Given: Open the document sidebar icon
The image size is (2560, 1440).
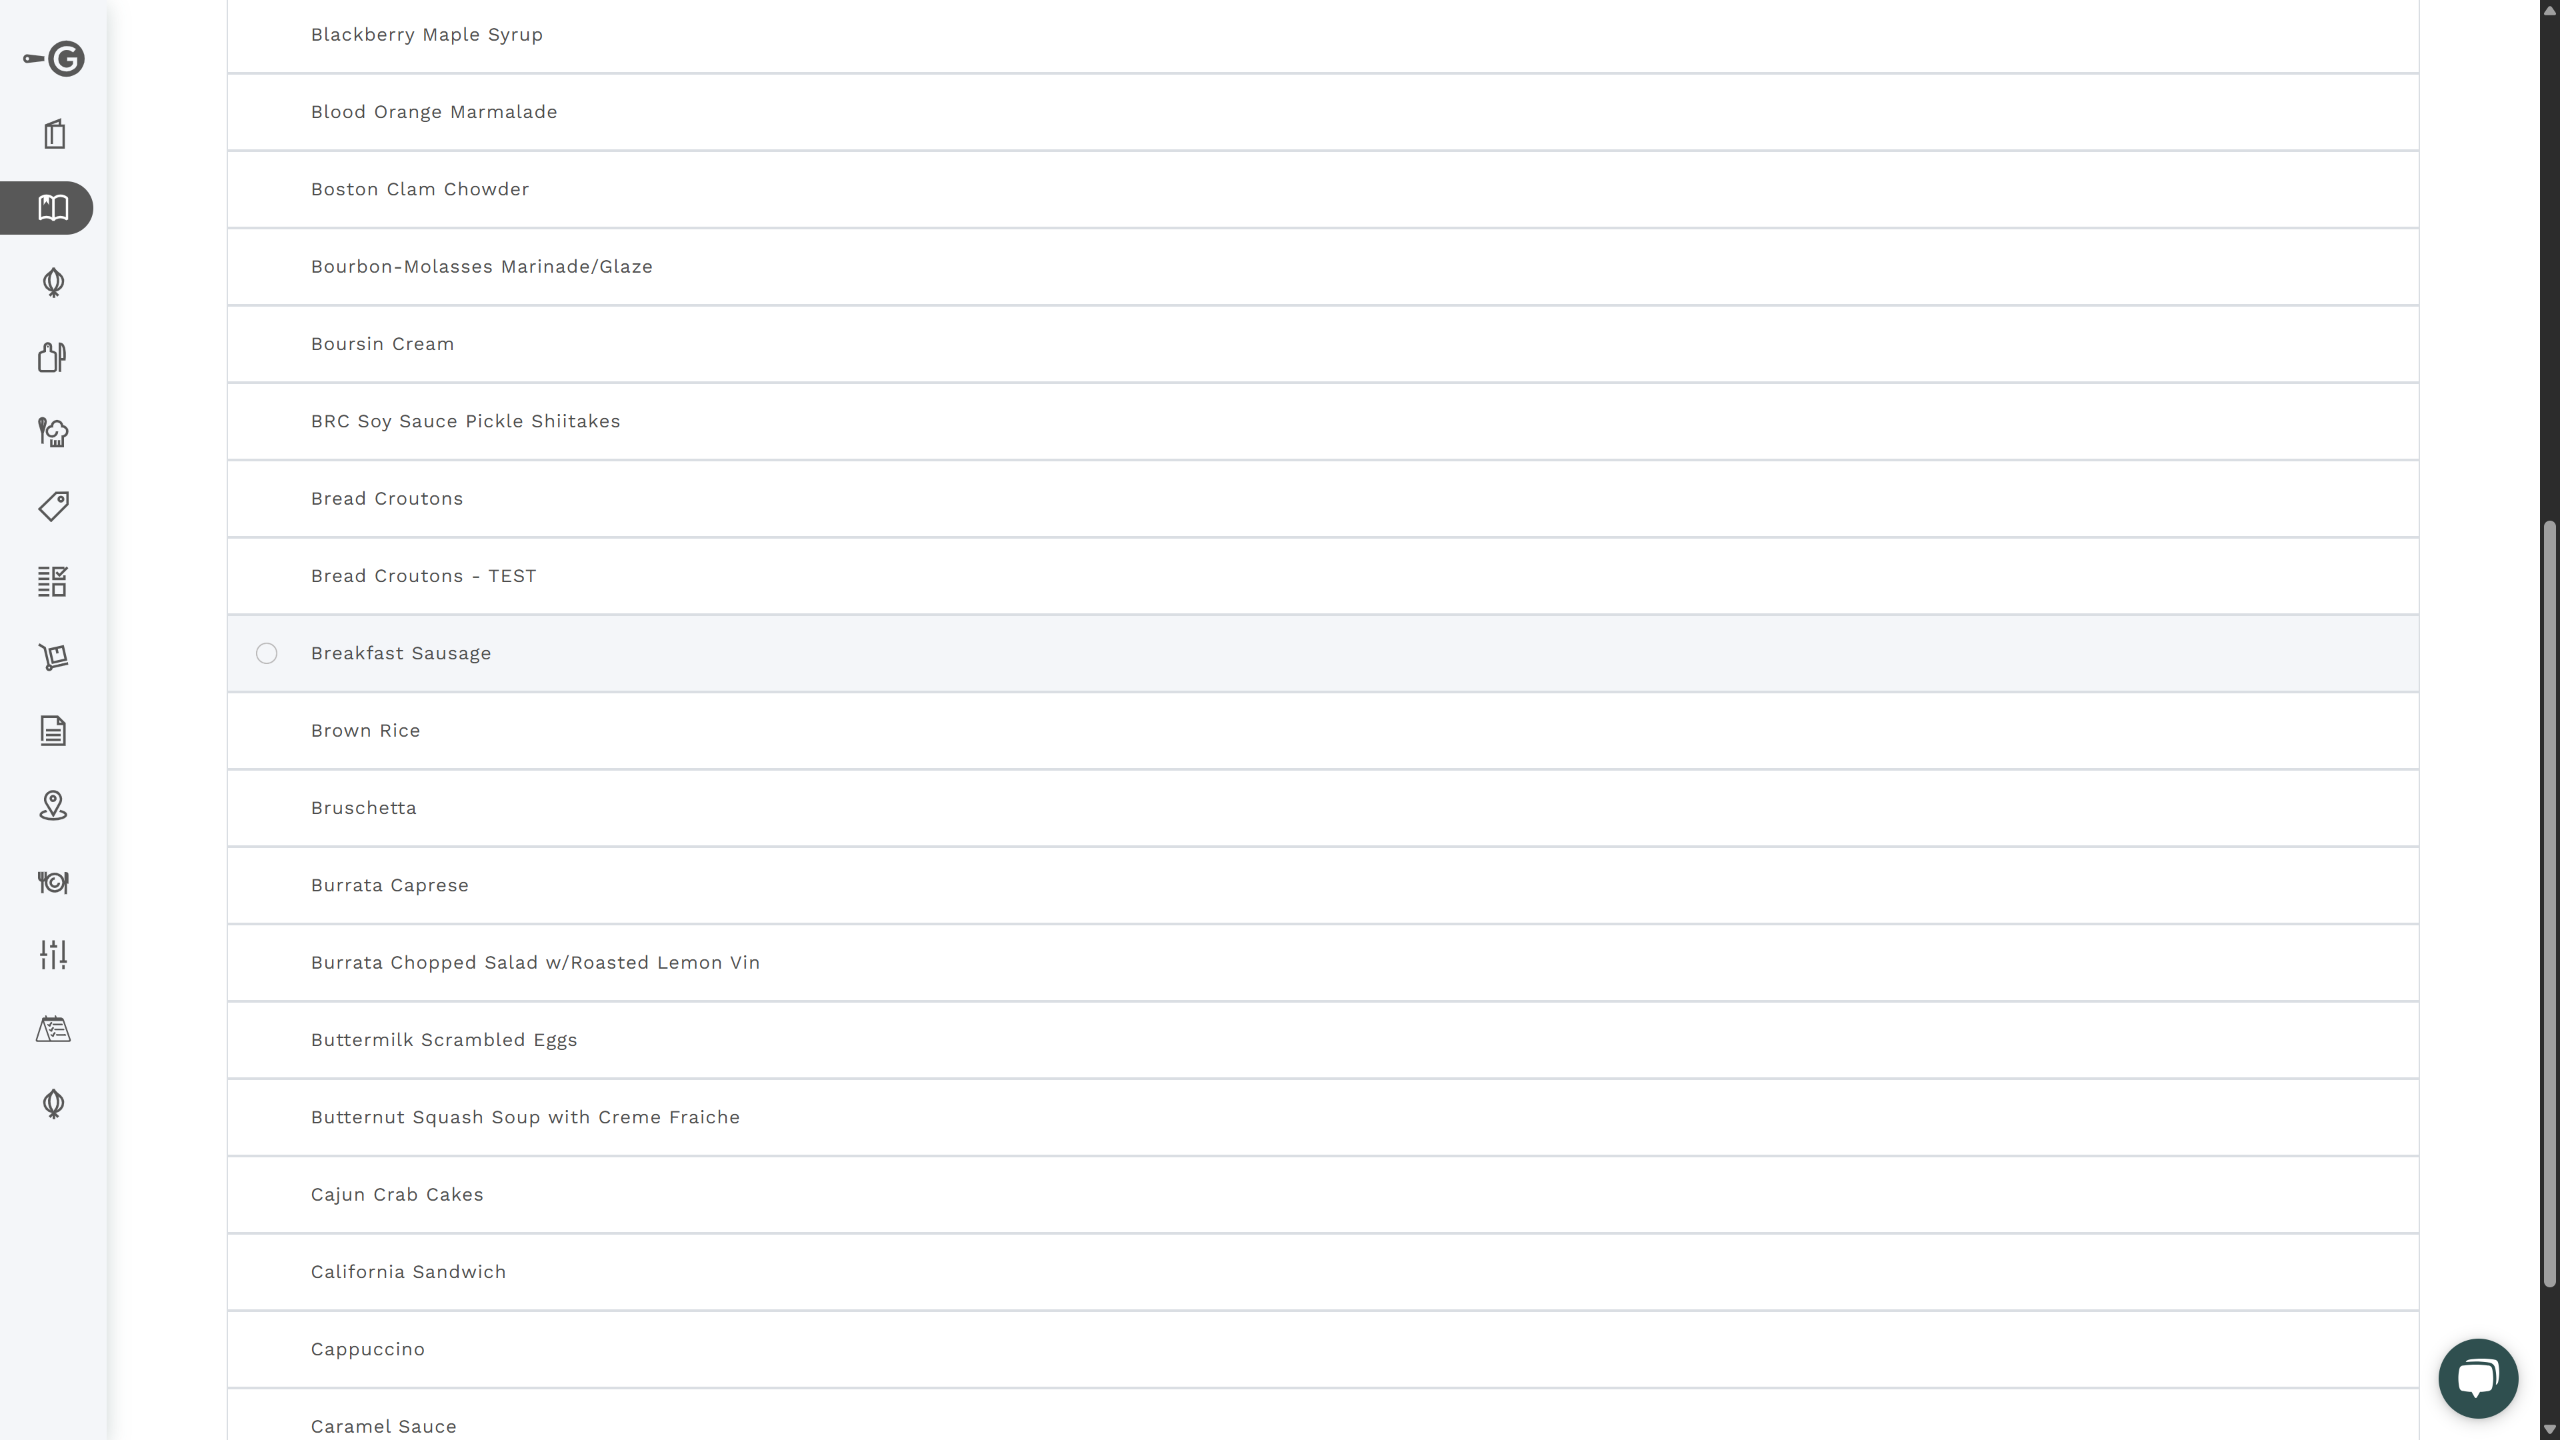Looking at the screenshot, I should 53,731.
